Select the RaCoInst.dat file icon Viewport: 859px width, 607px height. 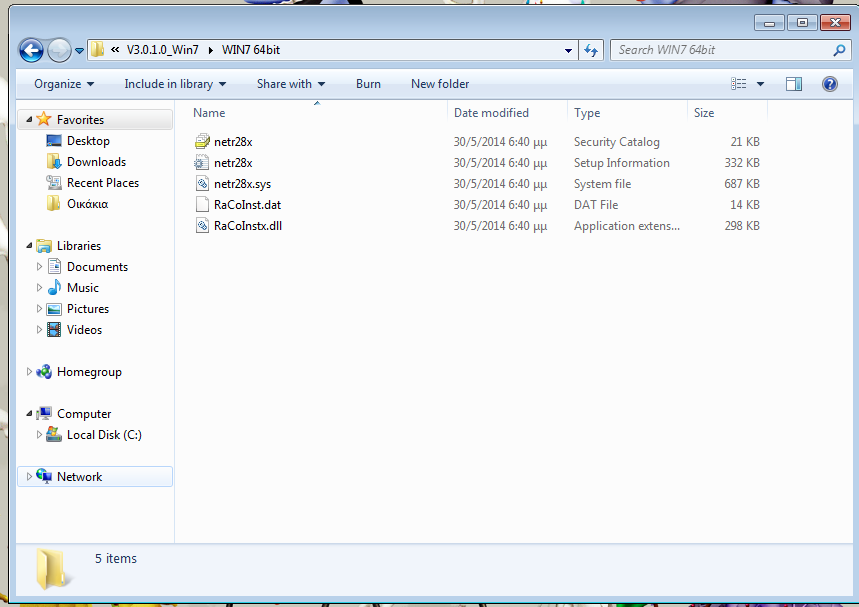tap(202, 204)
